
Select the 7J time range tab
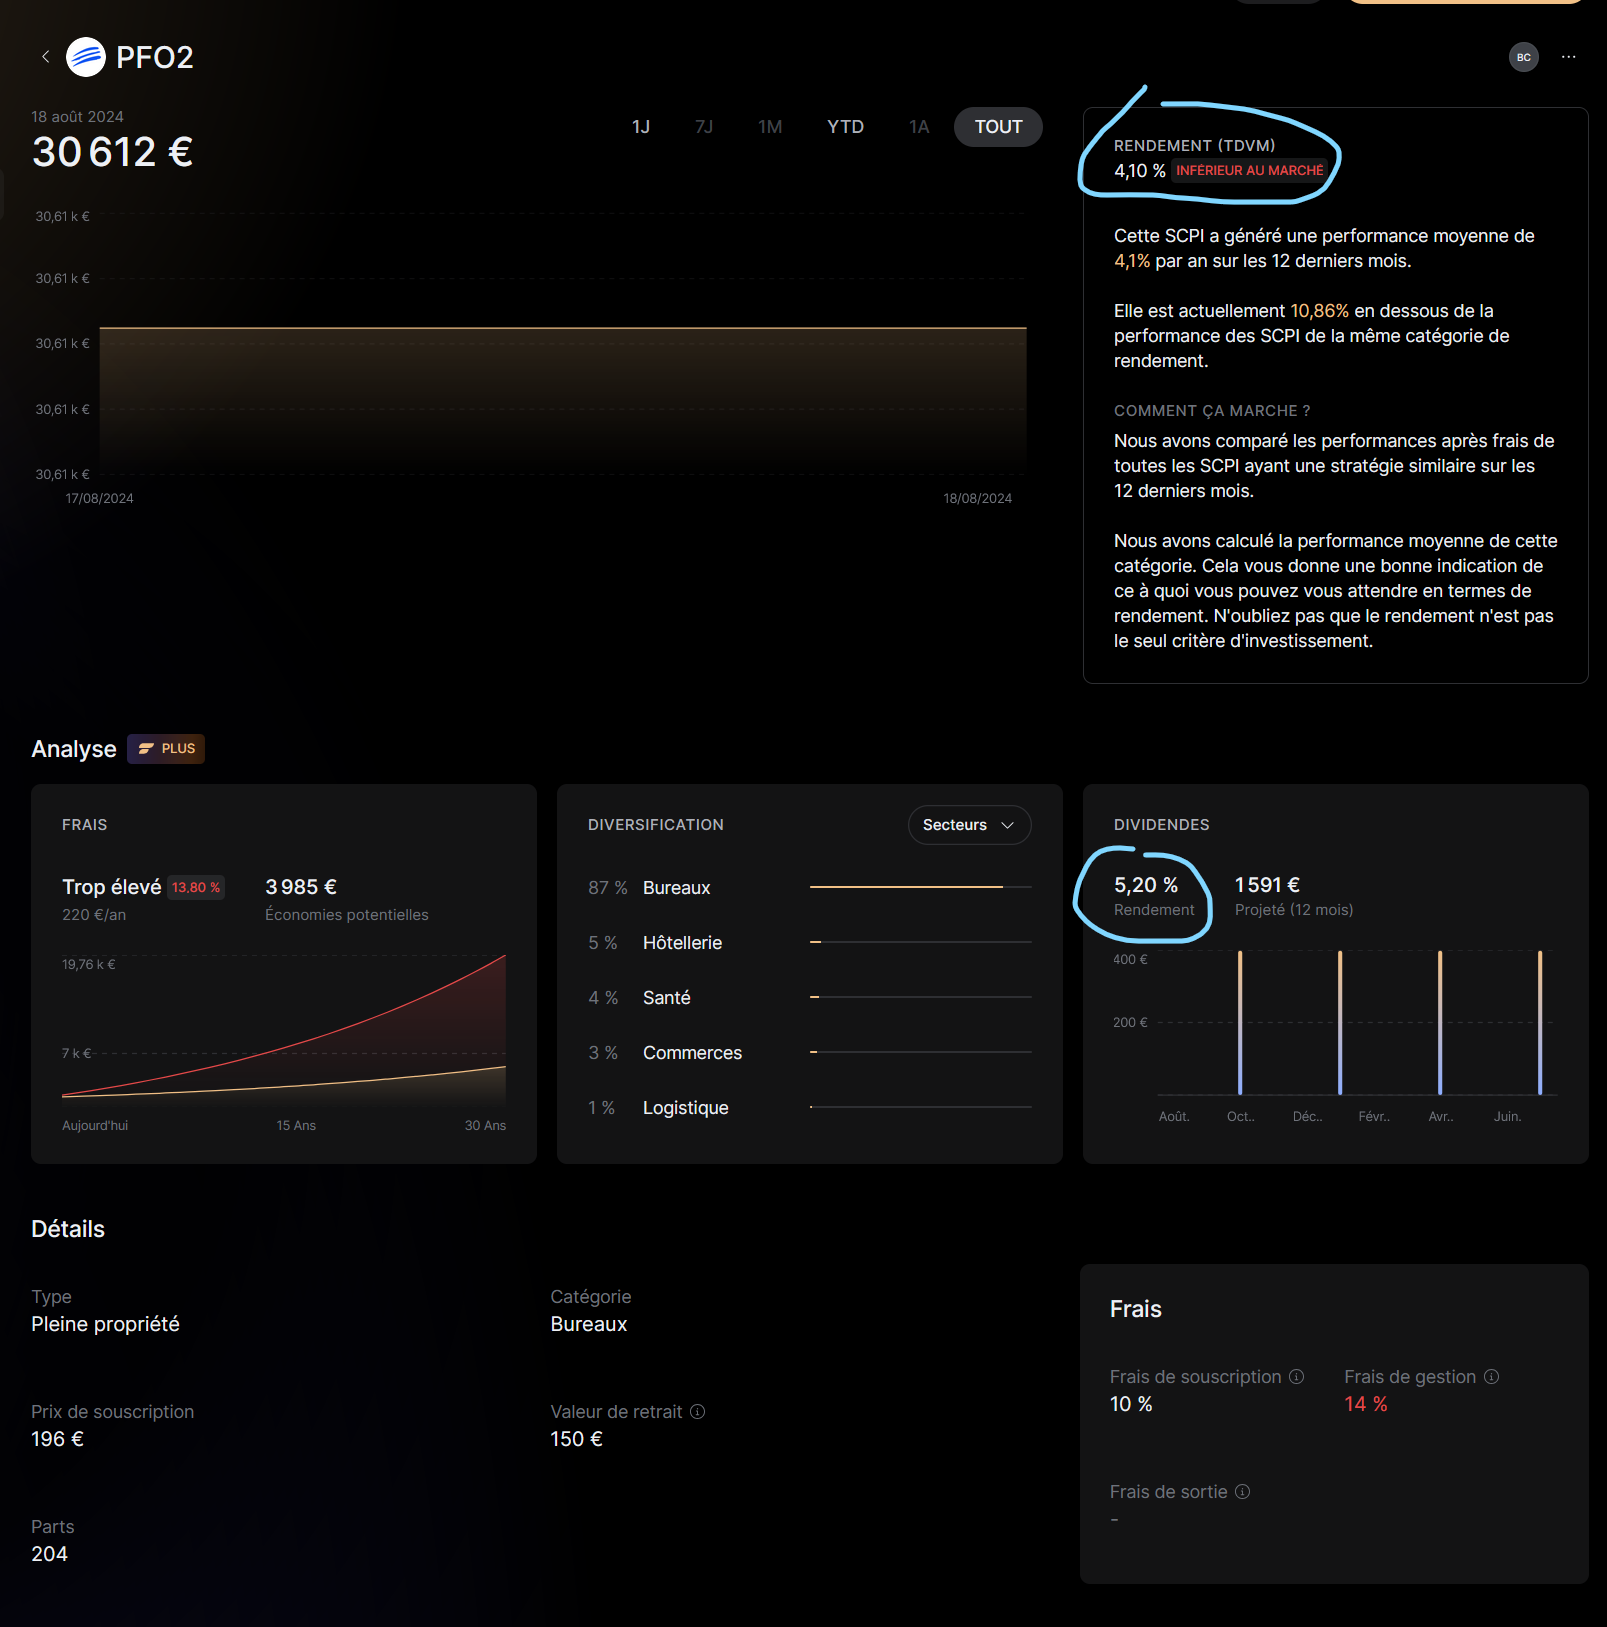[x=704, y=127]
